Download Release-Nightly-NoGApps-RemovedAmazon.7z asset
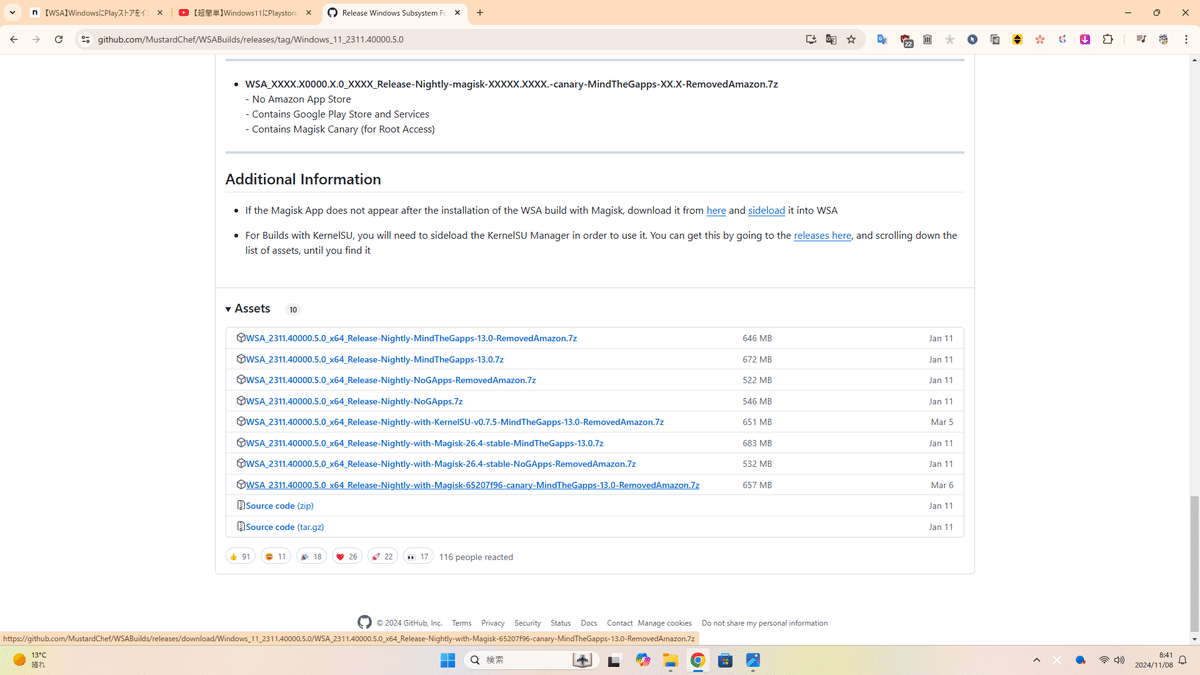The image size is (1200, 675). pyautogui.click(x=391, y=380)
